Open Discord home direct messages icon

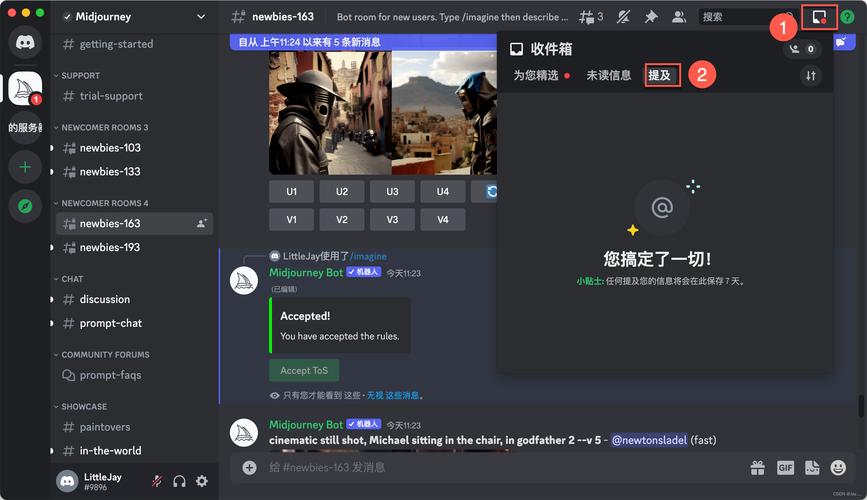[24, 42]
